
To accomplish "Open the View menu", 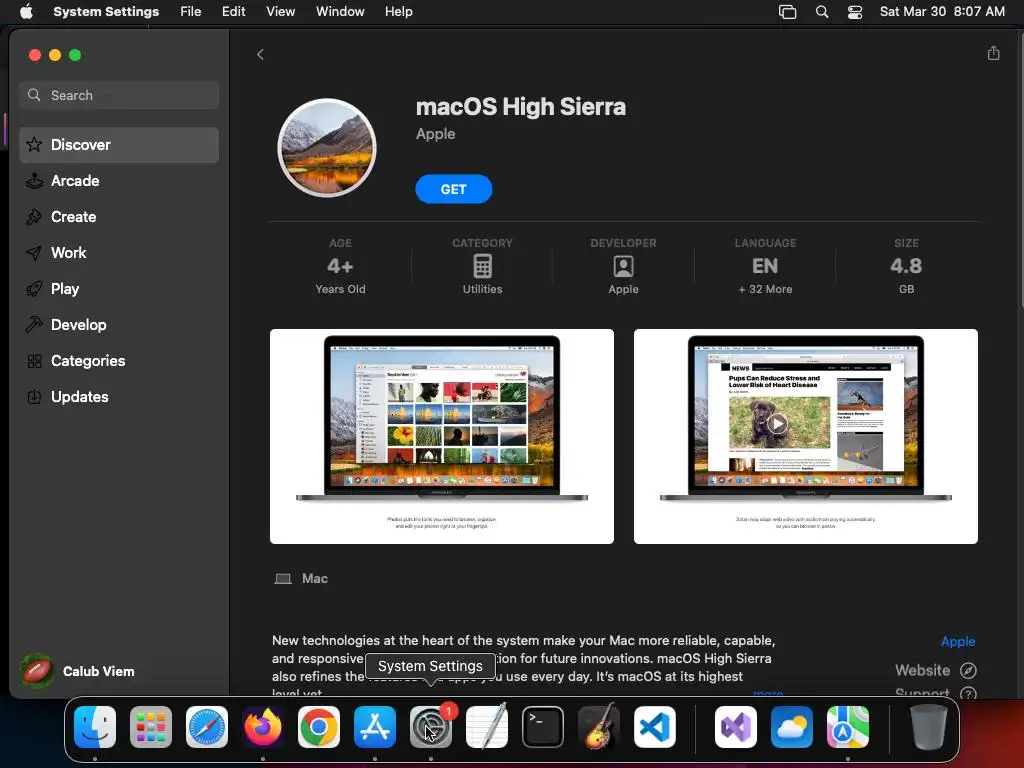I will [x=280, y=12].
